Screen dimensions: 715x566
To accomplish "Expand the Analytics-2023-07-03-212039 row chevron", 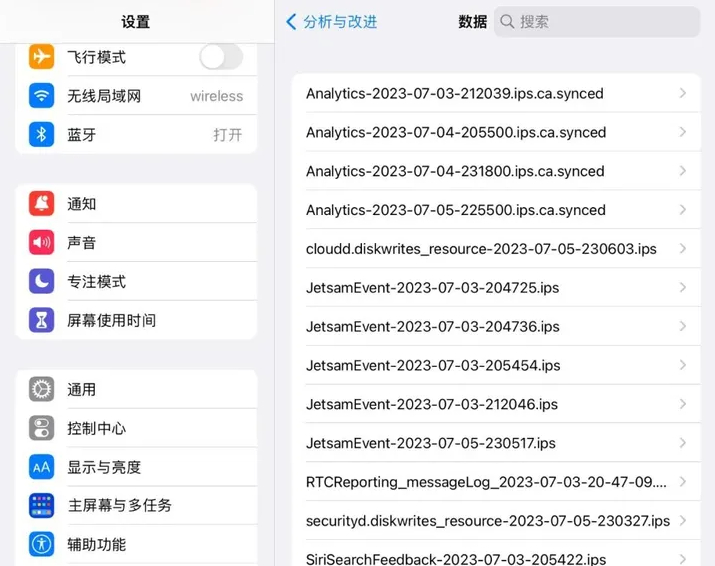I will click(683, 93).
